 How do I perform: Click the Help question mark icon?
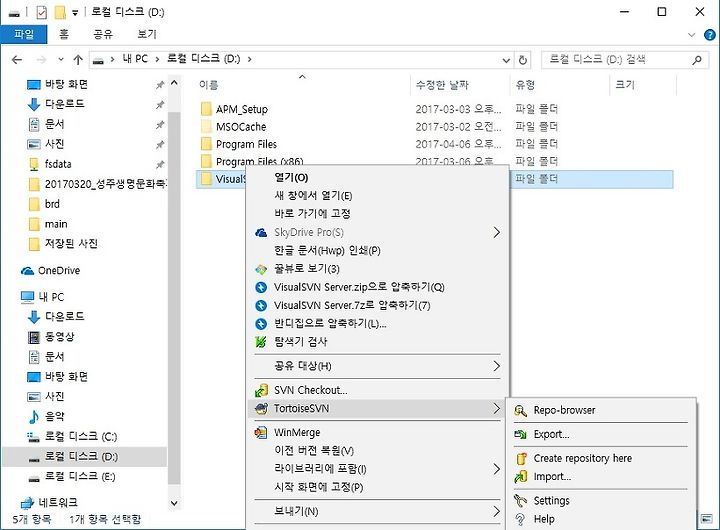click(x=520, y=519)
